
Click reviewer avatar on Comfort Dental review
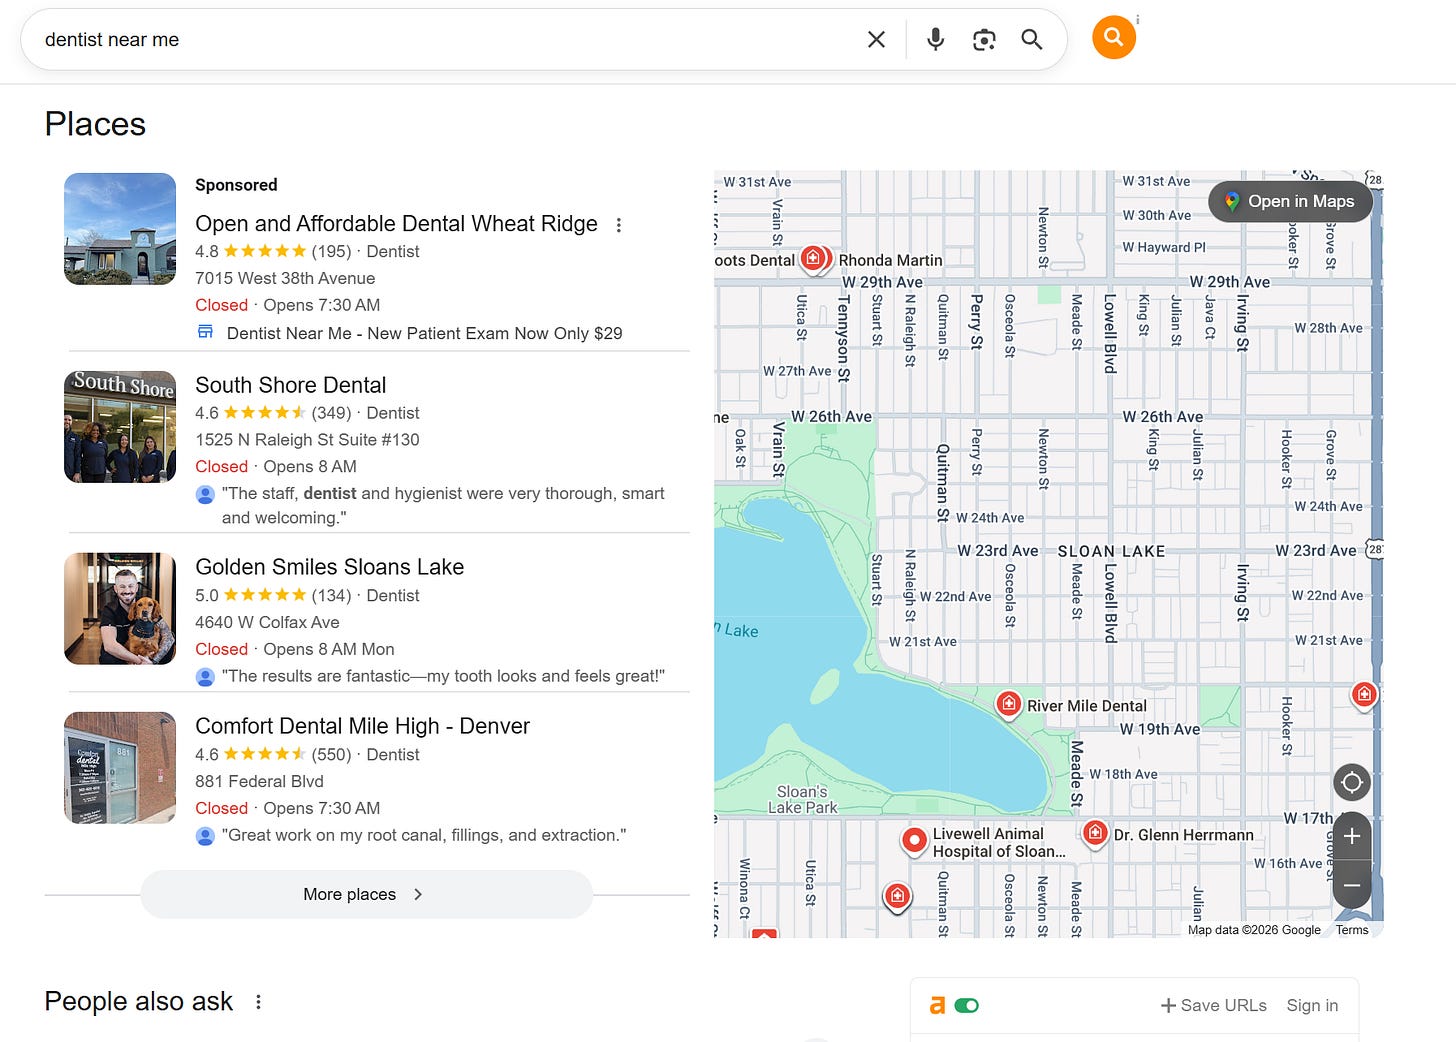click(205, 836)
